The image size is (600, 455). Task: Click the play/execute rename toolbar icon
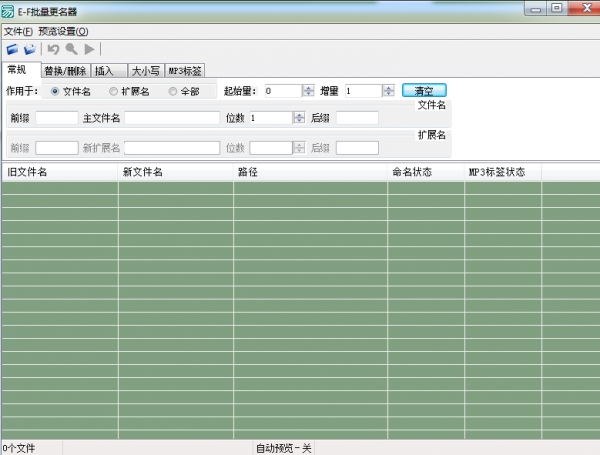(x=90, y=49)
